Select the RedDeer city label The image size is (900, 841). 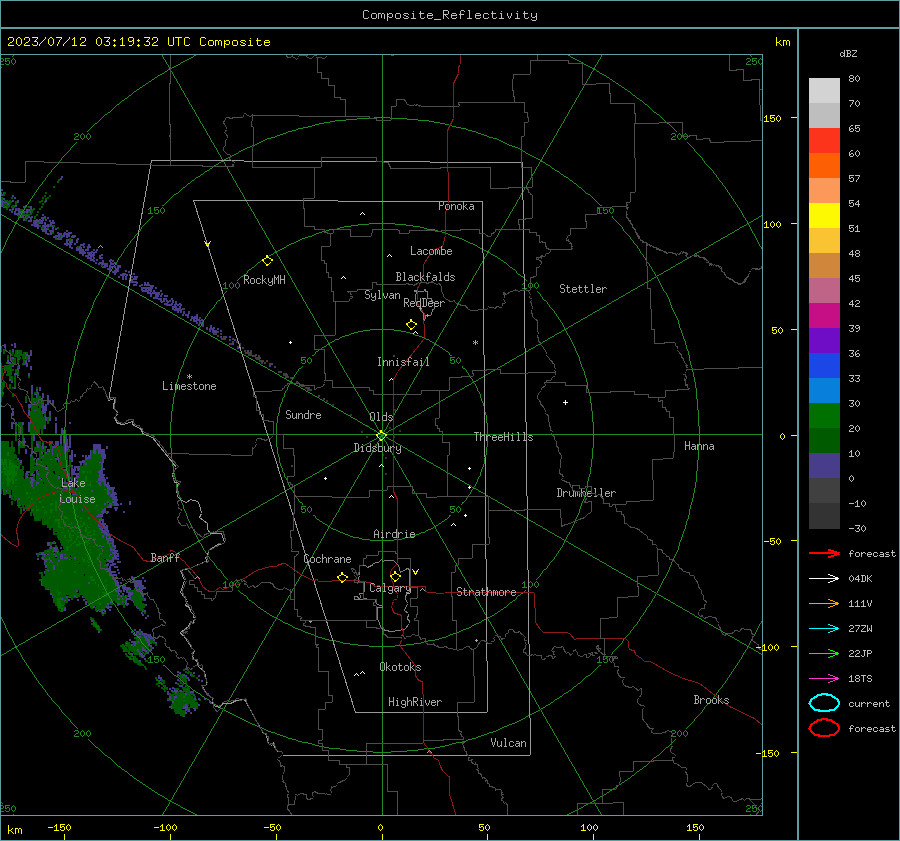tap(424, 303)
